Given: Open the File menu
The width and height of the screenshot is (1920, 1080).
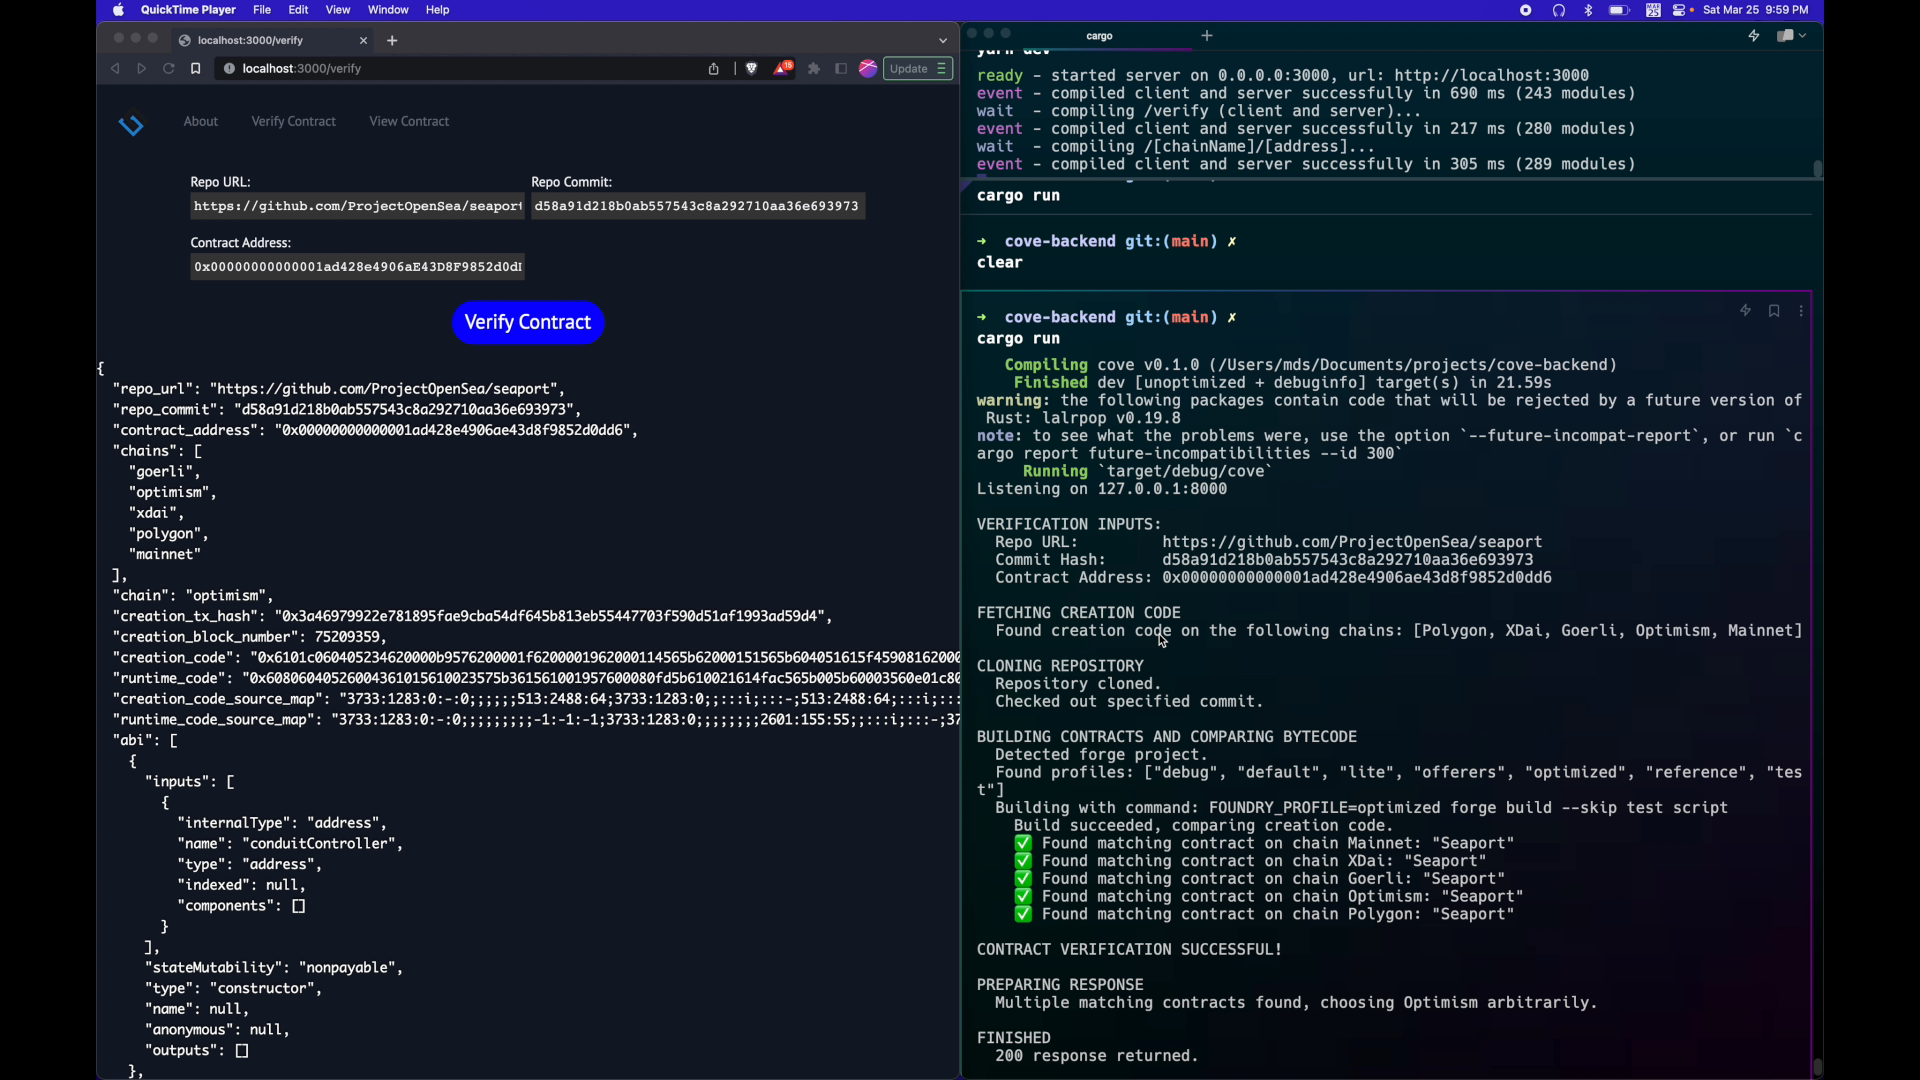Looking at the screenshot, I should click(262, 10).
